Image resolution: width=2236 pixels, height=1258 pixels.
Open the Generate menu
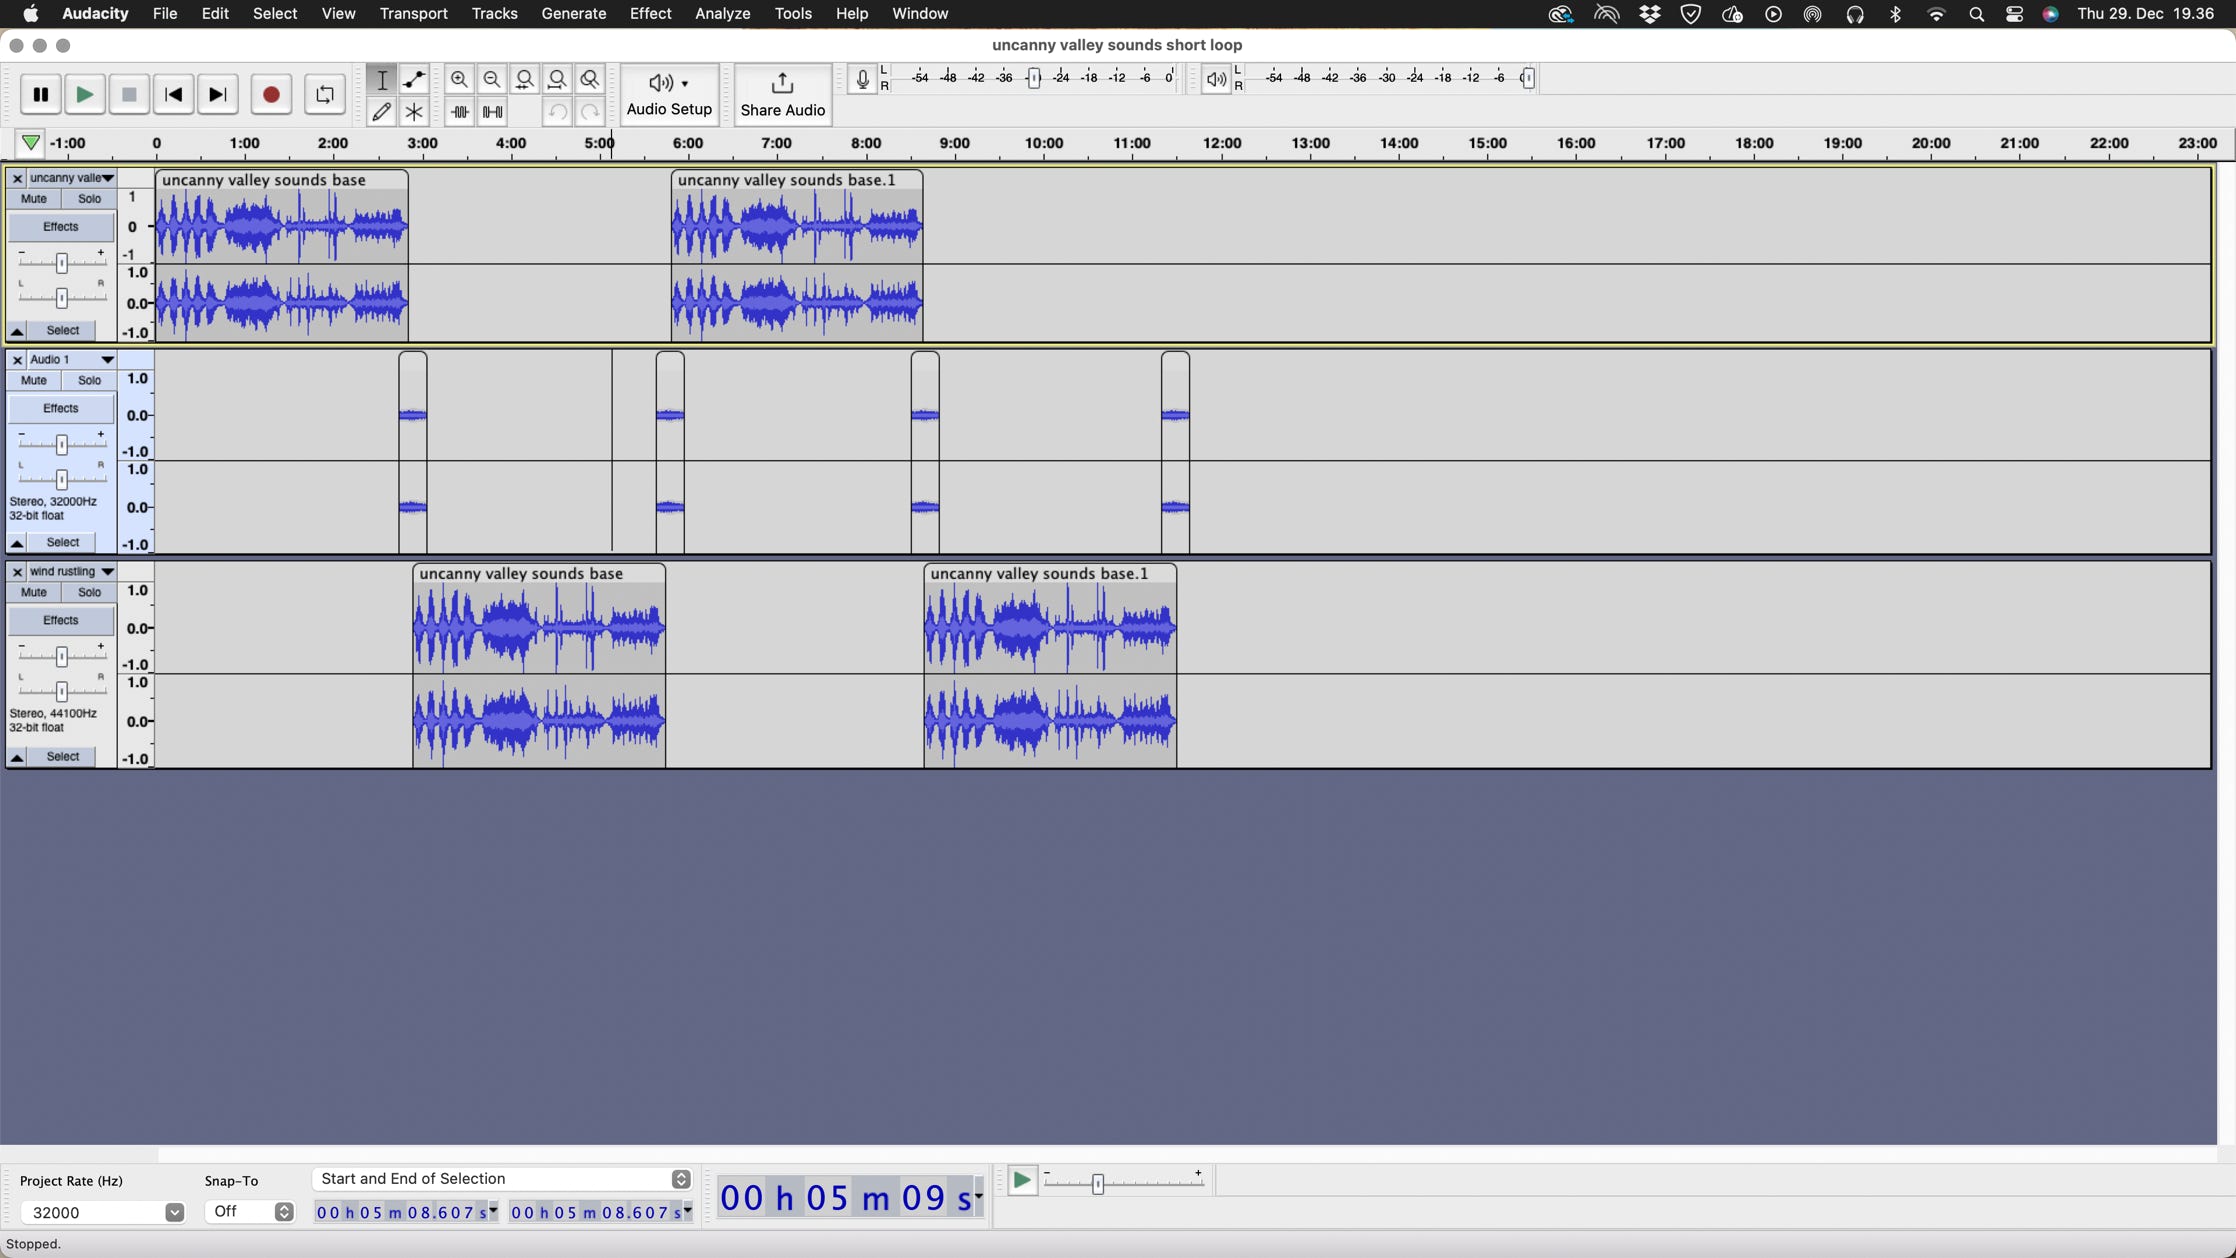[x=573, y=14]
